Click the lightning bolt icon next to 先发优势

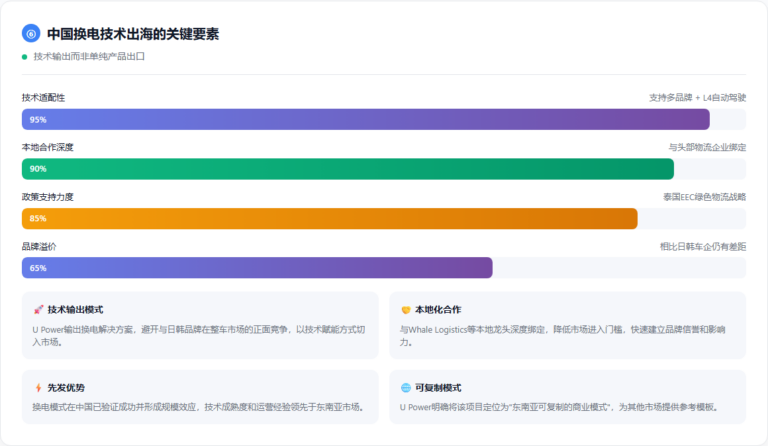[38, 388]
